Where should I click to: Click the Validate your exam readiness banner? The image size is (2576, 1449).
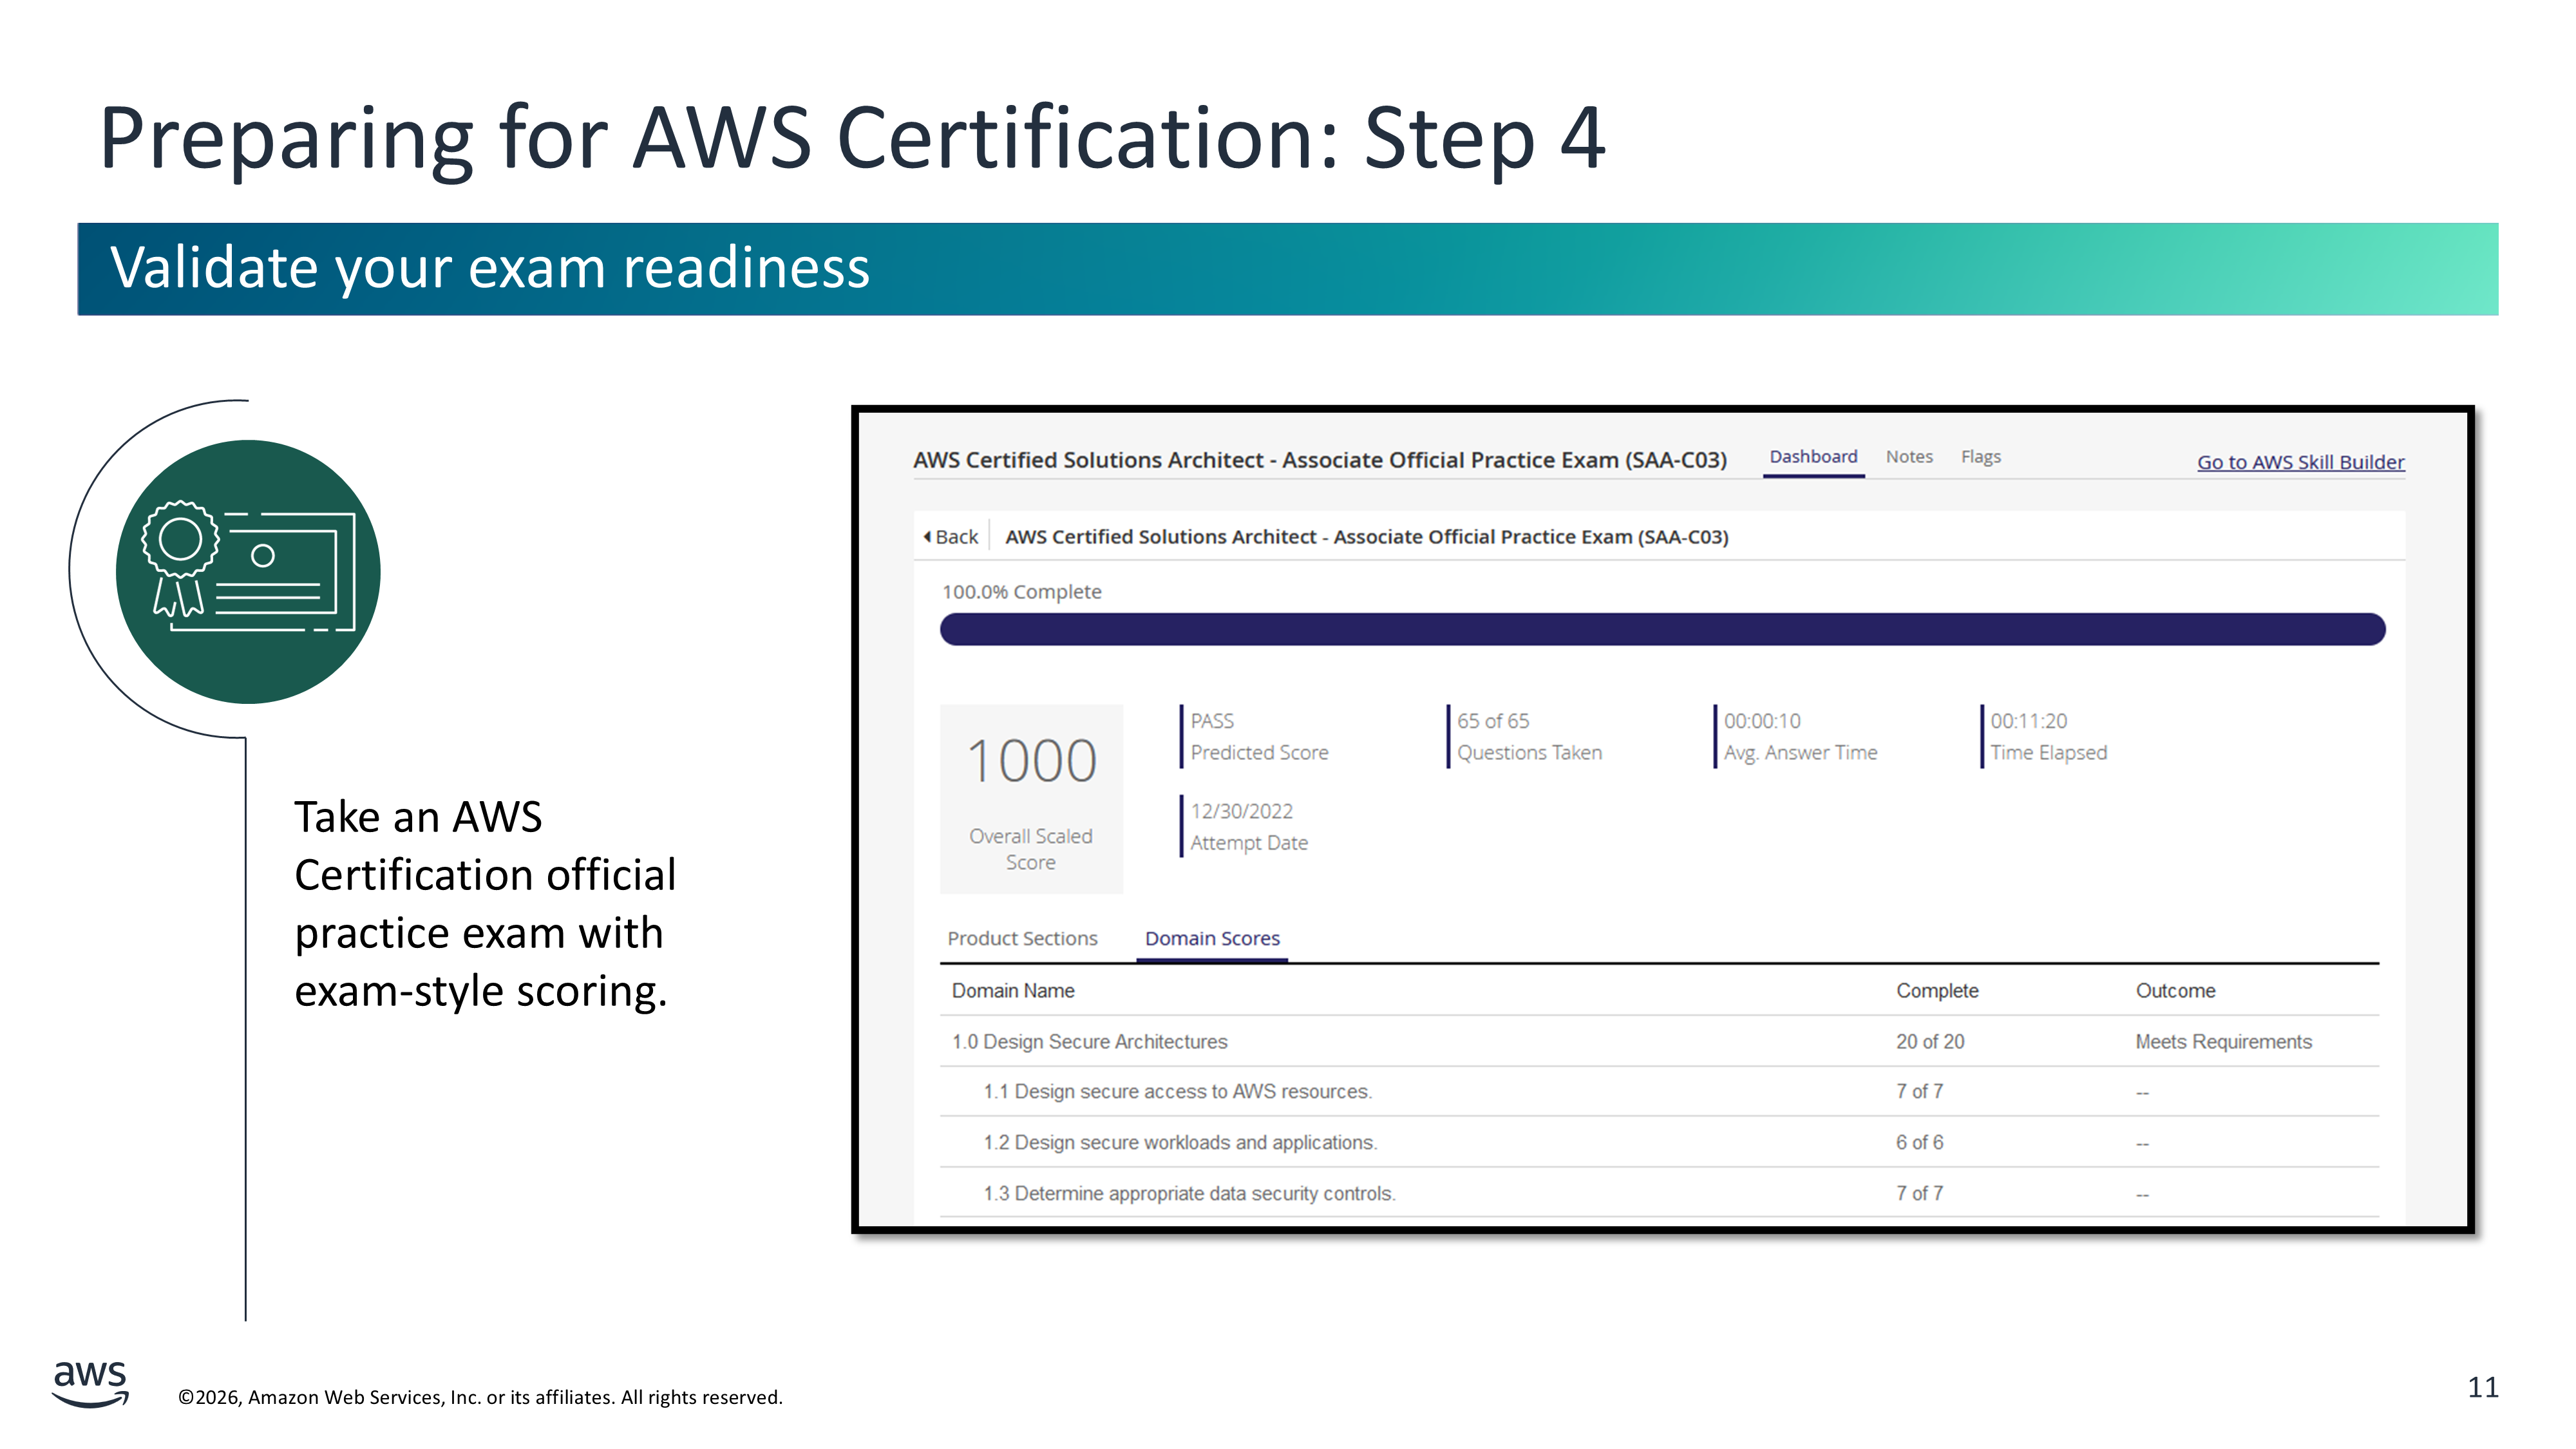(x=1287, y=269)
